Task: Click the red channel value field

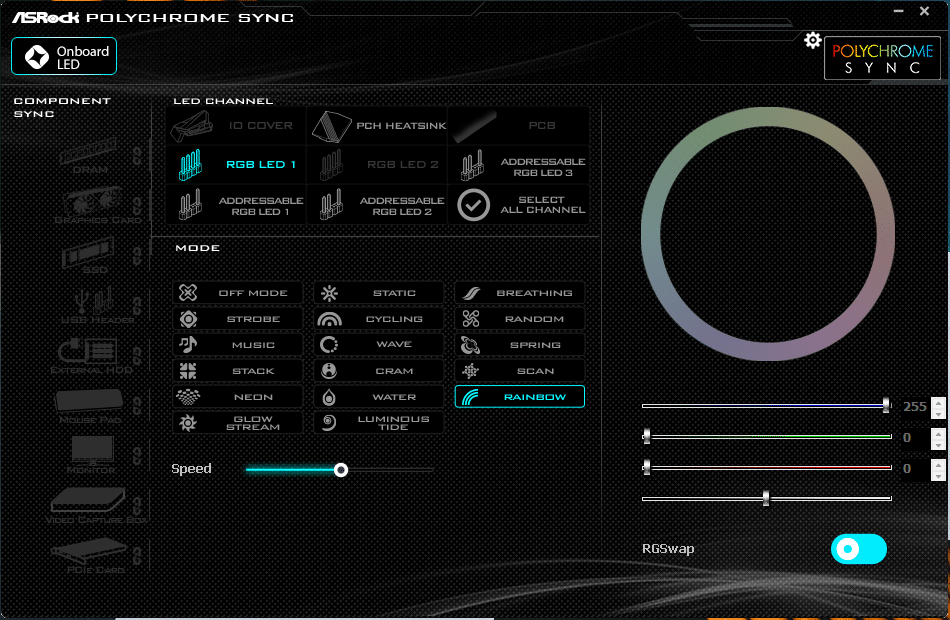Action: tap(915, 468)
